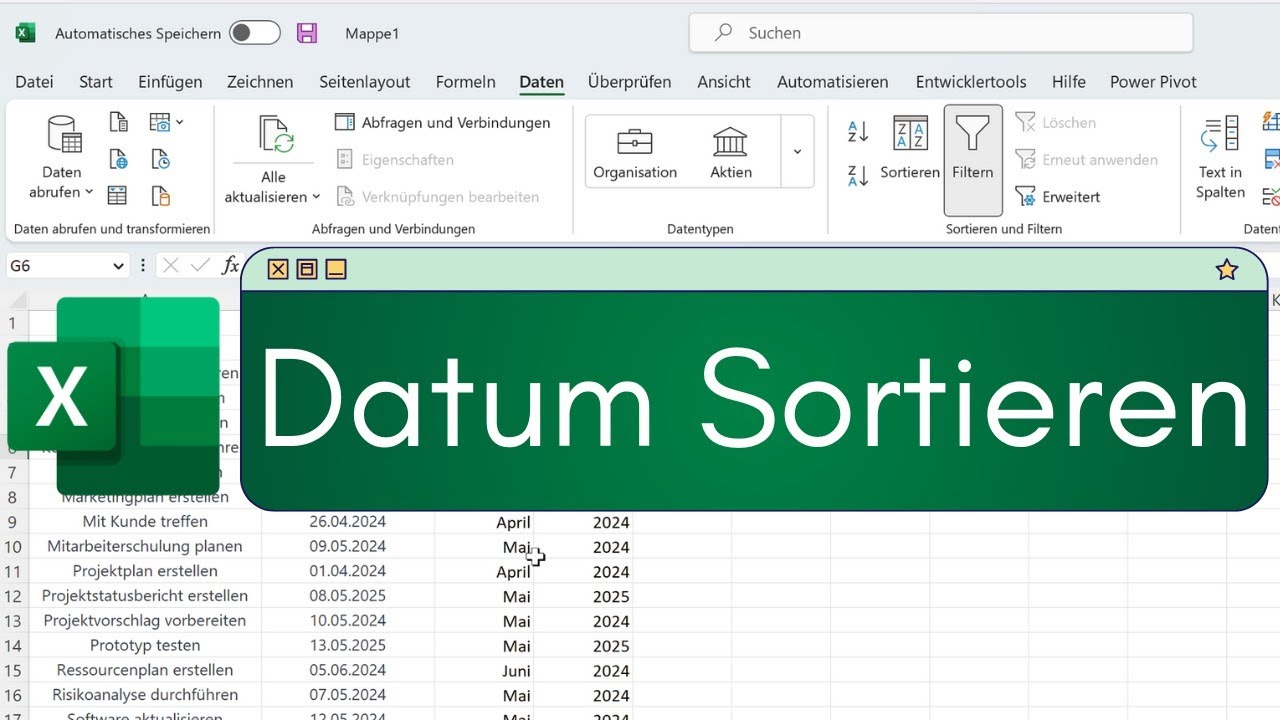Image resolution: width=1280 pixels, height=720 pixels.
Task: Click the yellow star icon
Action: point(1226,269)
